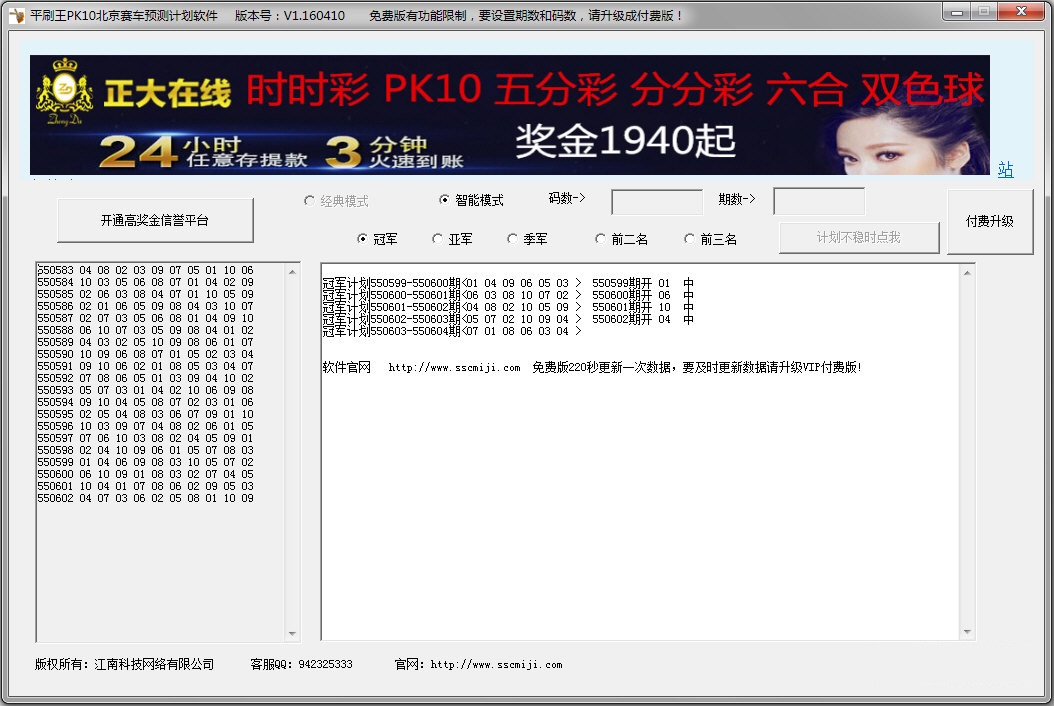Click the 期数 input field
The image size is (1054, 706).
(x=819, y=201)
